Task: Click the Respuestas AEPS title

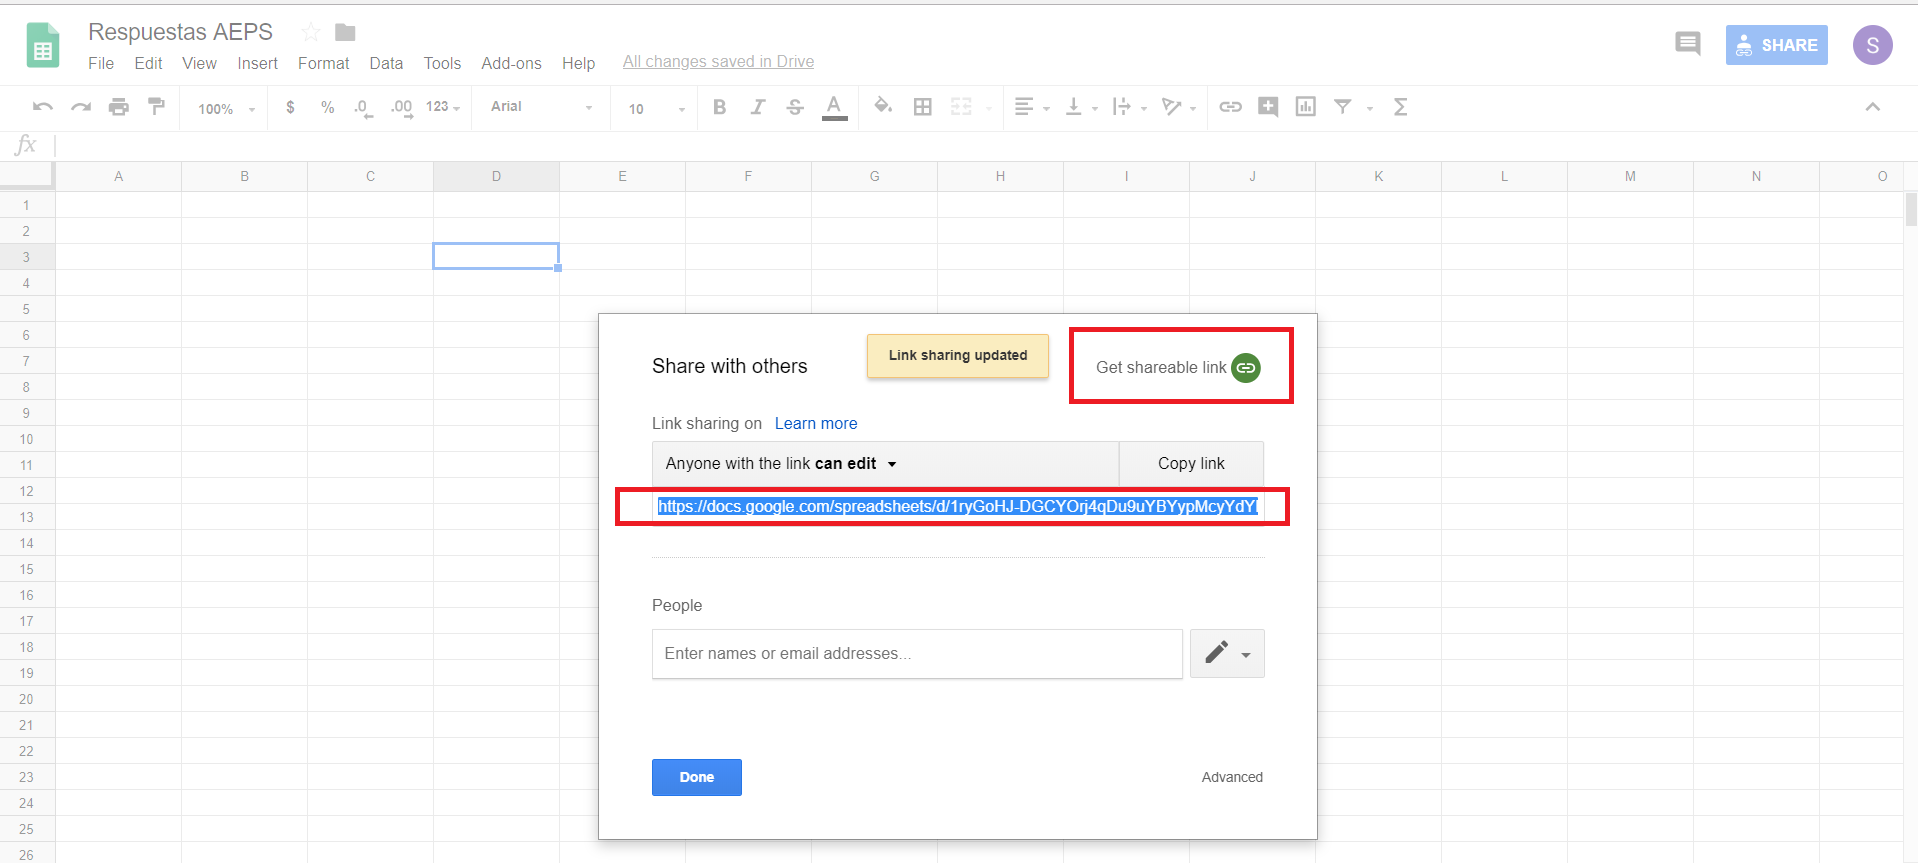Action: [180, 32]
